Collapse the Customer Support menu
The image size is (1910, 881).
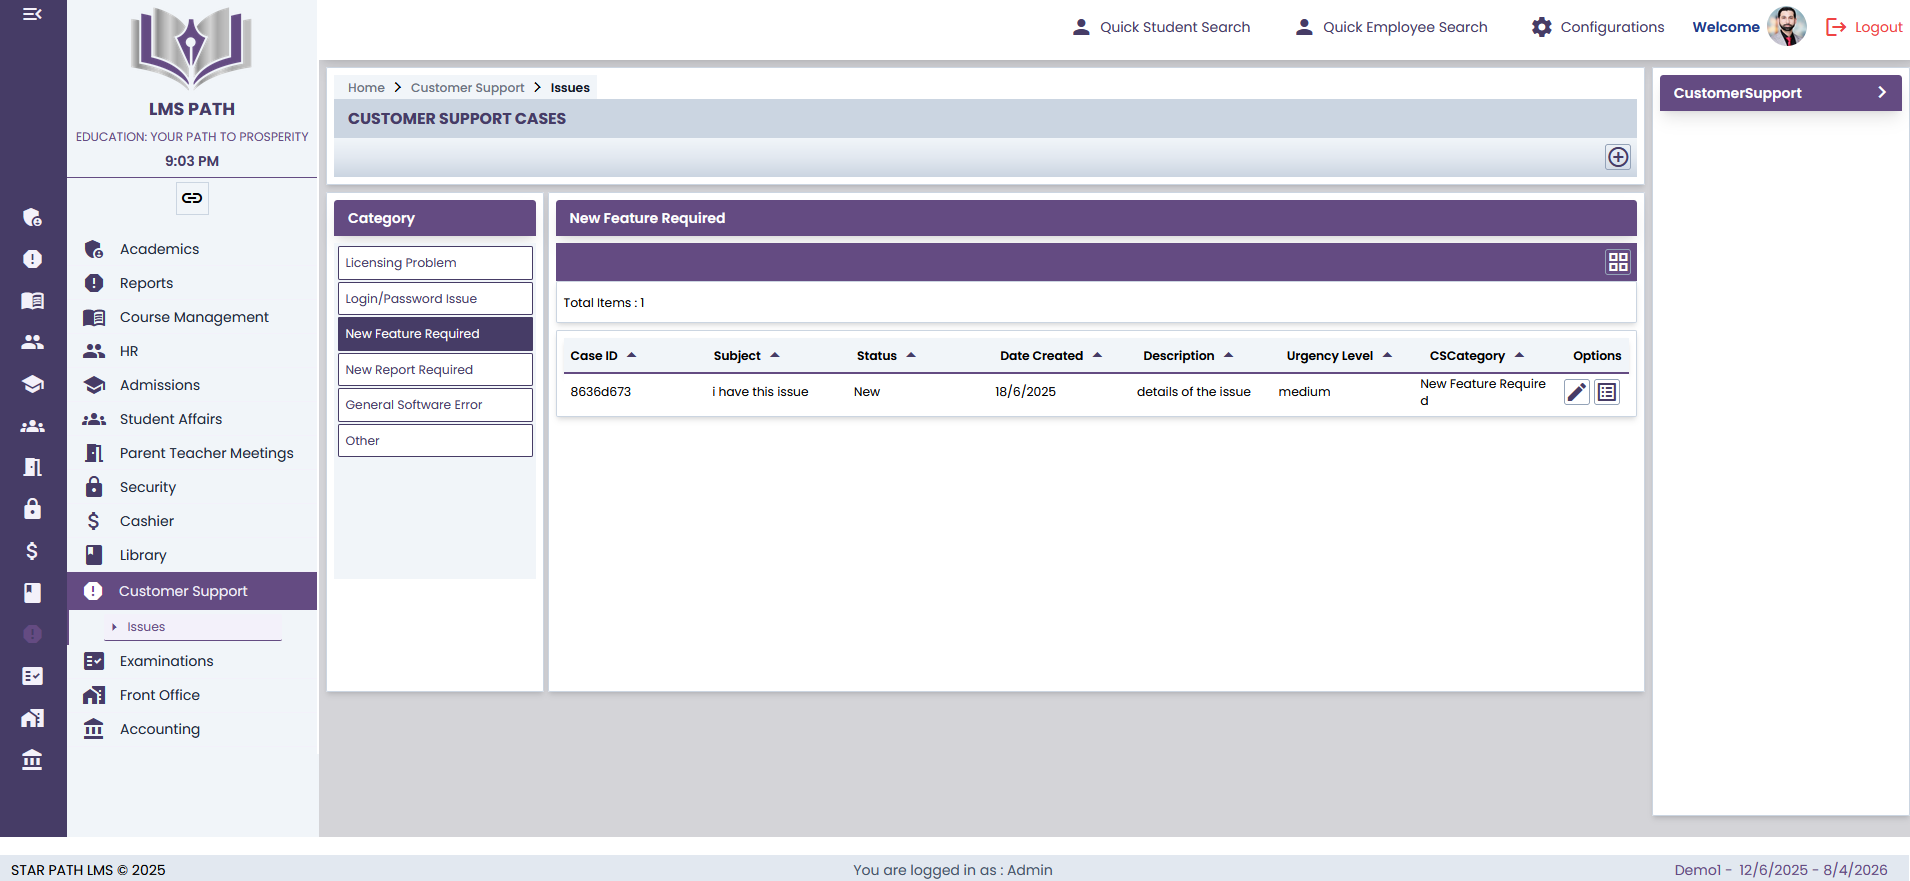click(x=192, y=591)
